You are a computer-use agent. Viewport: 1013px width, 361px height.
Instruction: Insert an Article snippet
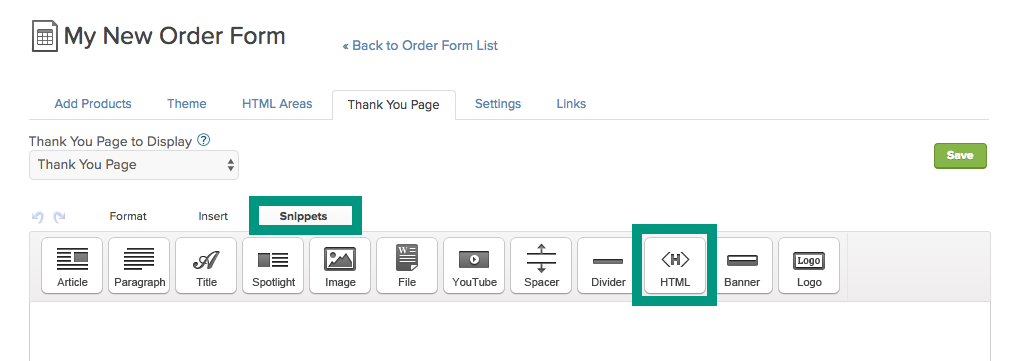click(72, 265)
